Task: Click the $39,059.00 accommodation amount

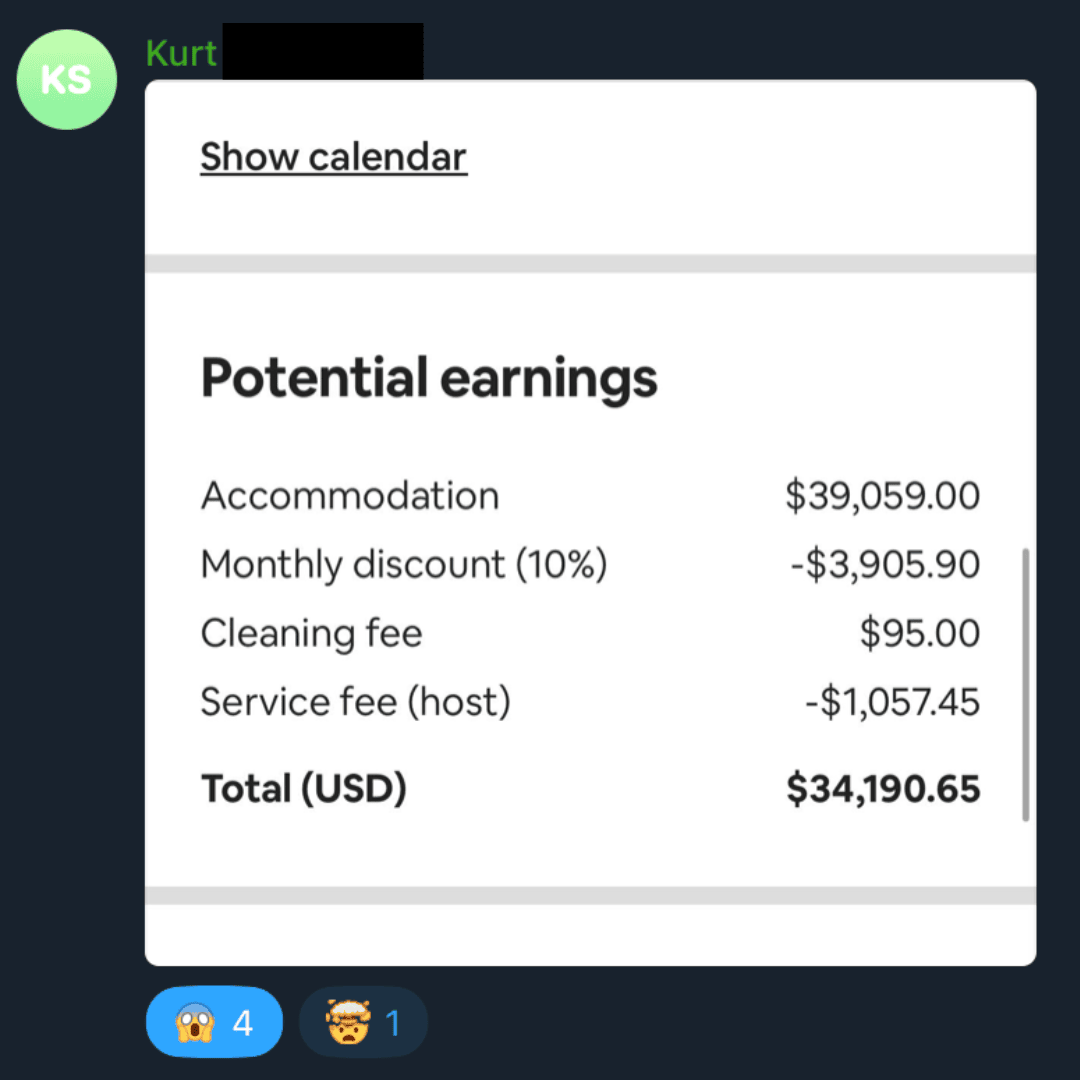Action: tap(882, 495)
